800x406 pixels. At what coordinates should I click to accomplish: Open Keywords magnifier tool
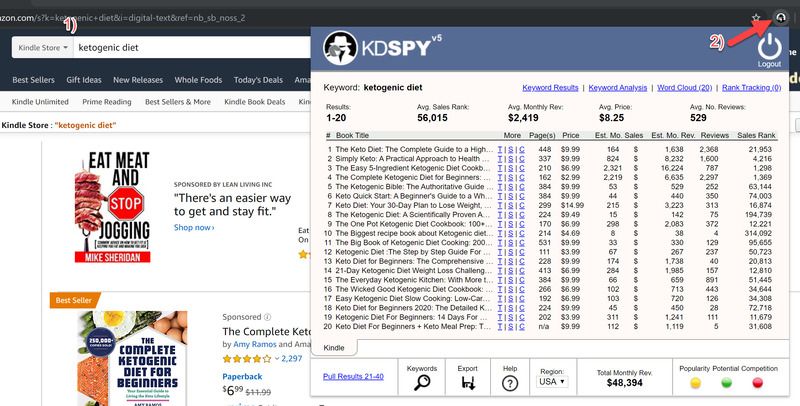pos(422,383)
